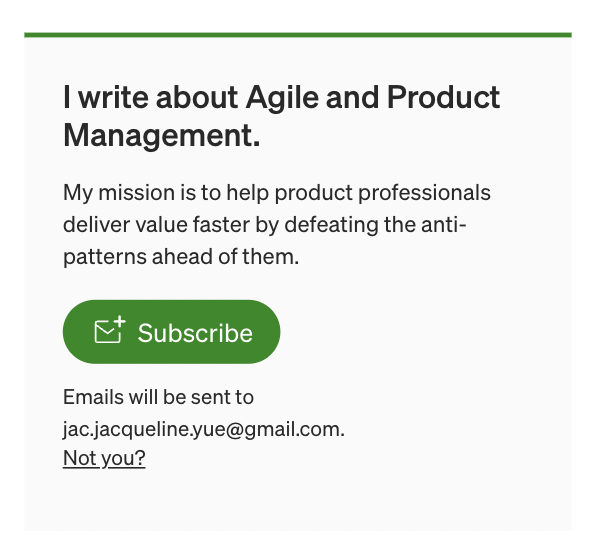Click the envelope icon on the Subscribe button
Screen dimensions: 600x560
tap(106, 333)
